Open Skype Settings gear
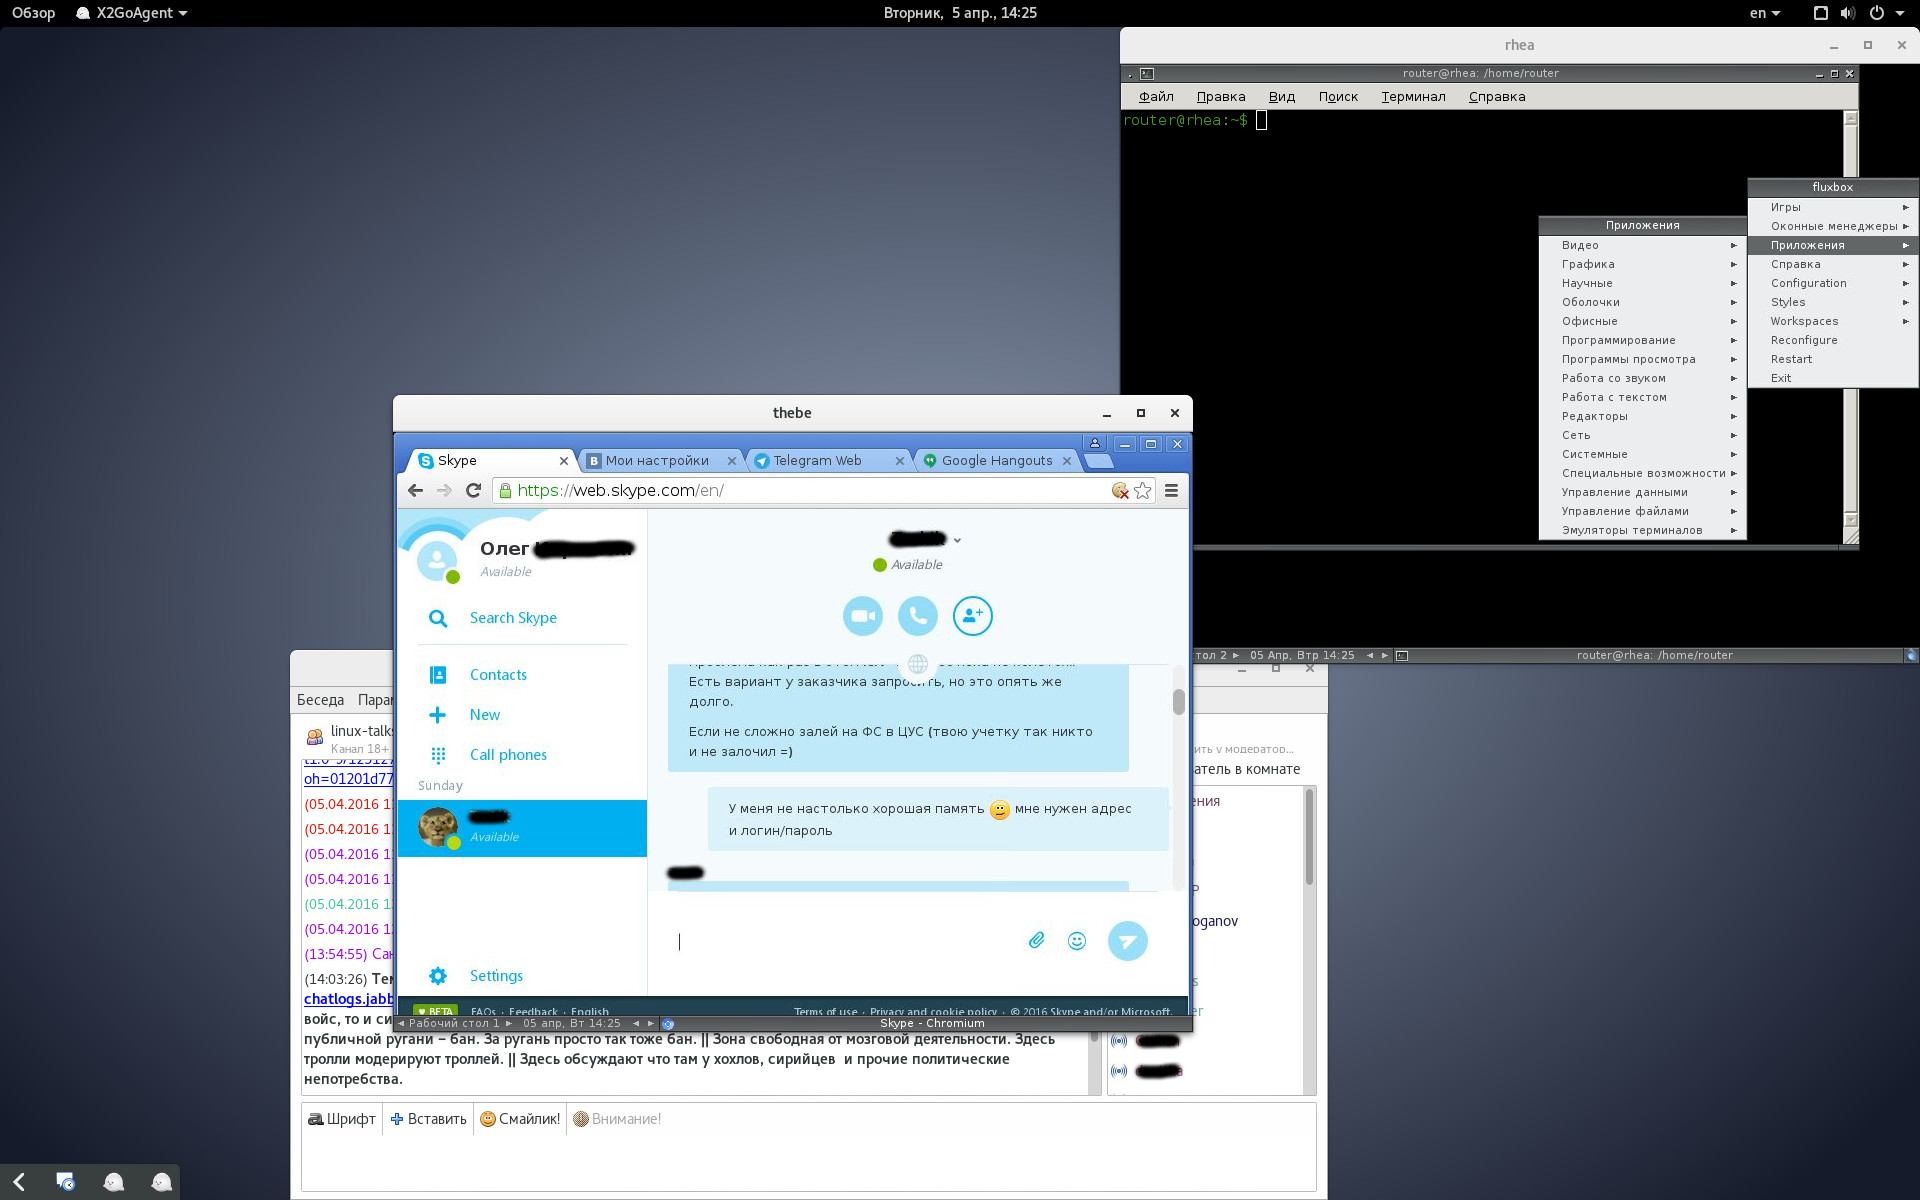Image resolution: width=1920 pixels, height=1200 pixels. tap(438, 976)
